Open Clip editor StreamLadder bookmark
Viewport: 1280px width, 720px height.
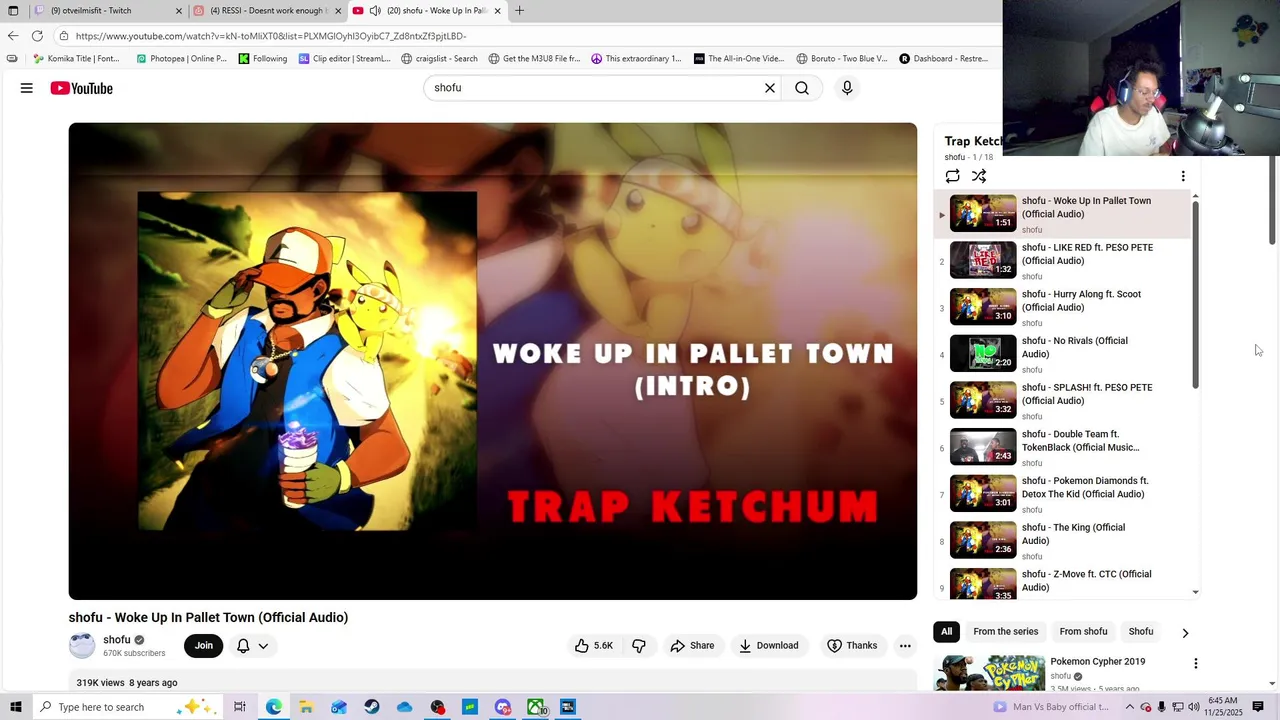pos(344,59)
